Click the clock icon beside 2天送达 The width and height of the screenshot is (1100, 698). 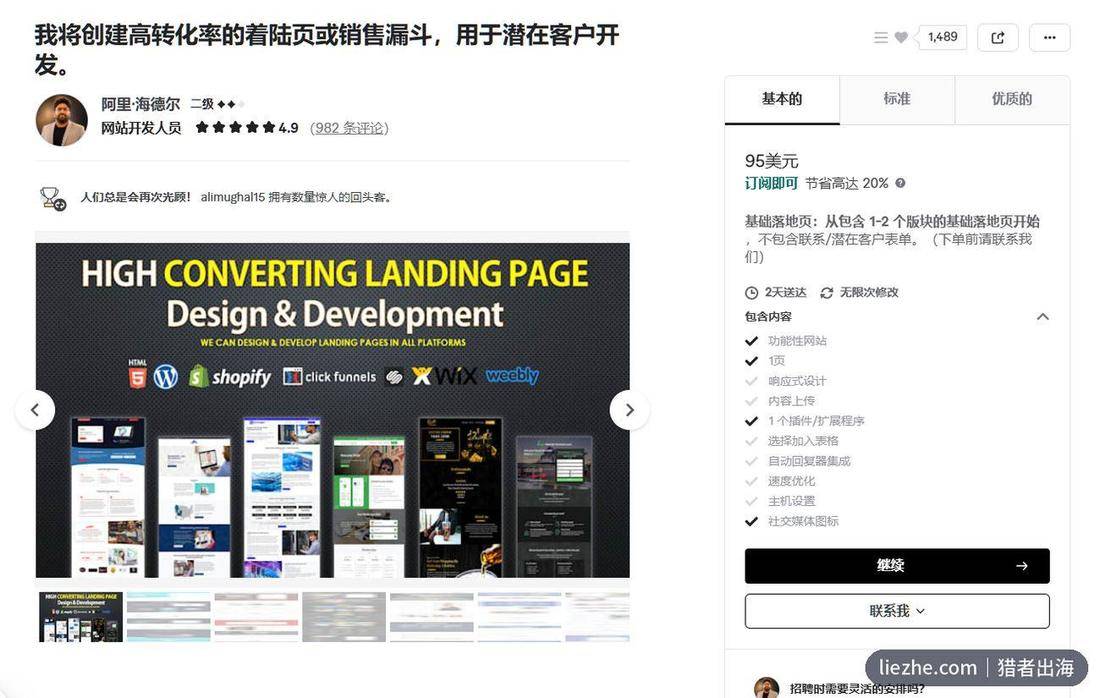click(751, 293)
